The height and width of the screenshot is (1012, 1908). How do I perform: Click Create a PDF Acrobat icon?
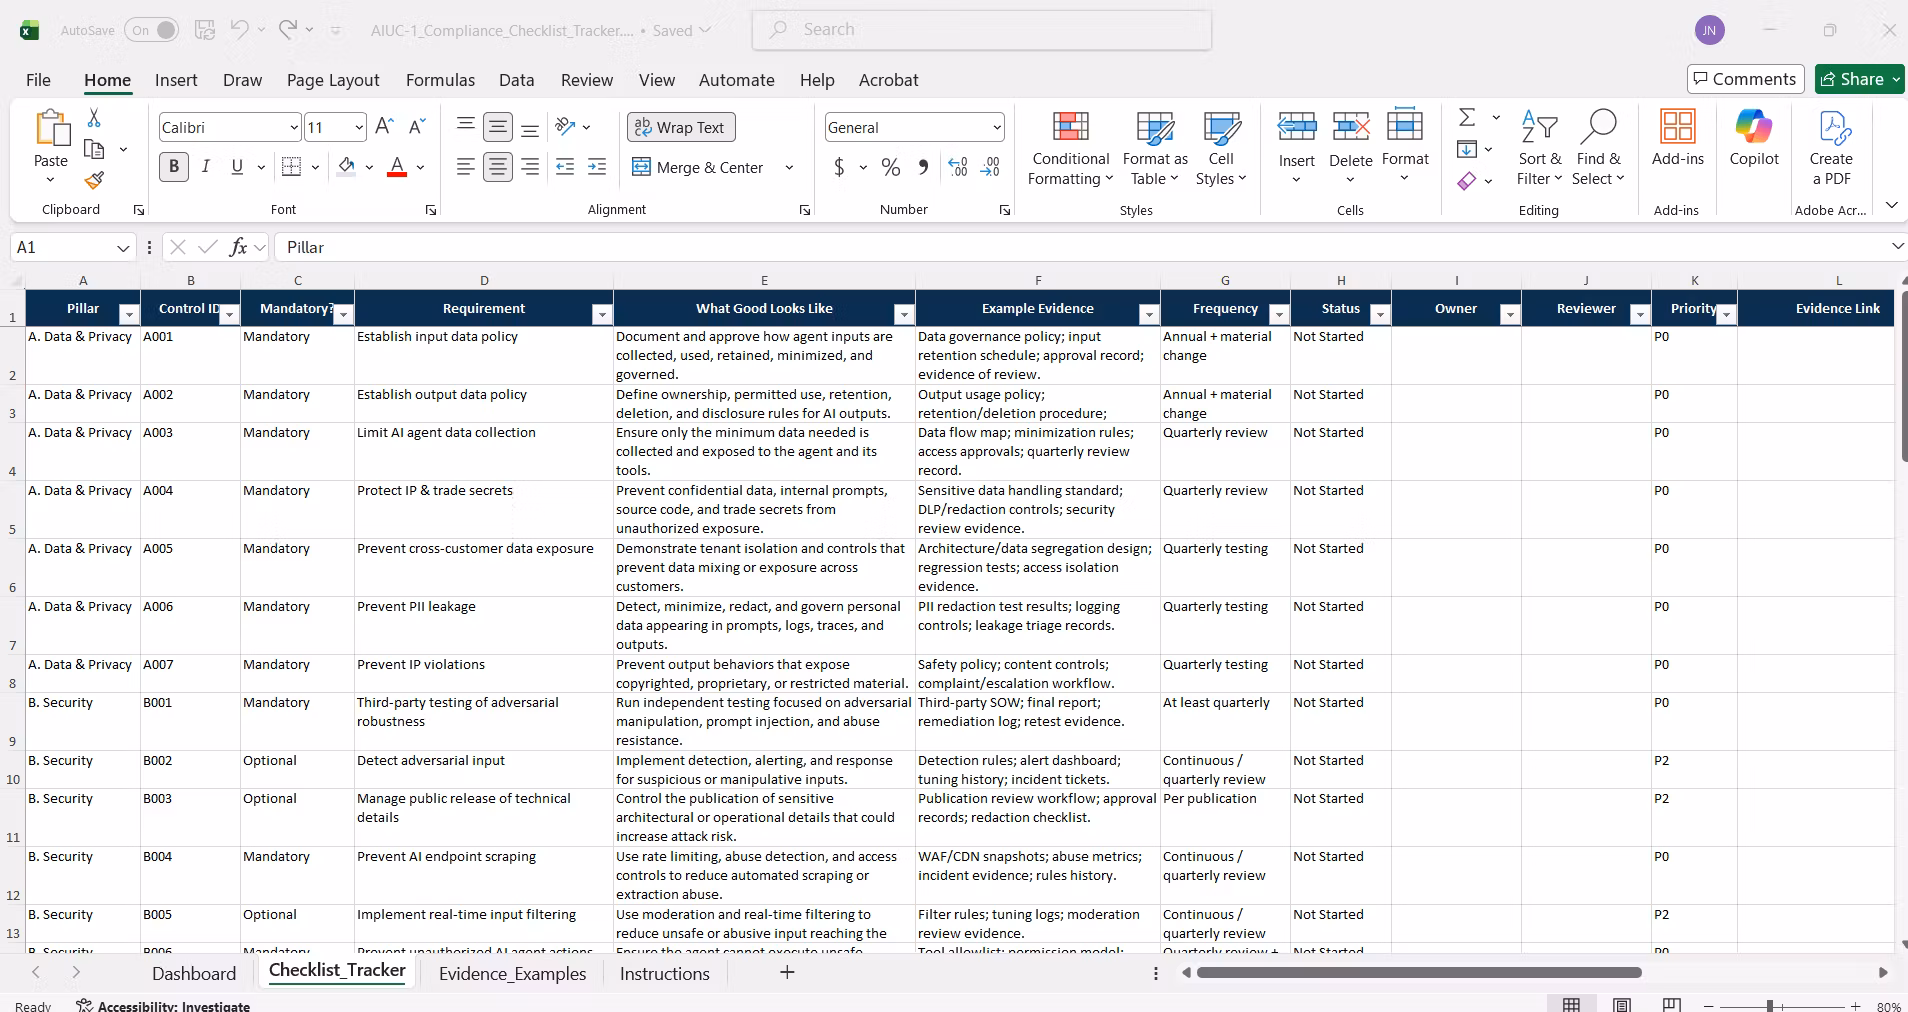pos(1831,148)
